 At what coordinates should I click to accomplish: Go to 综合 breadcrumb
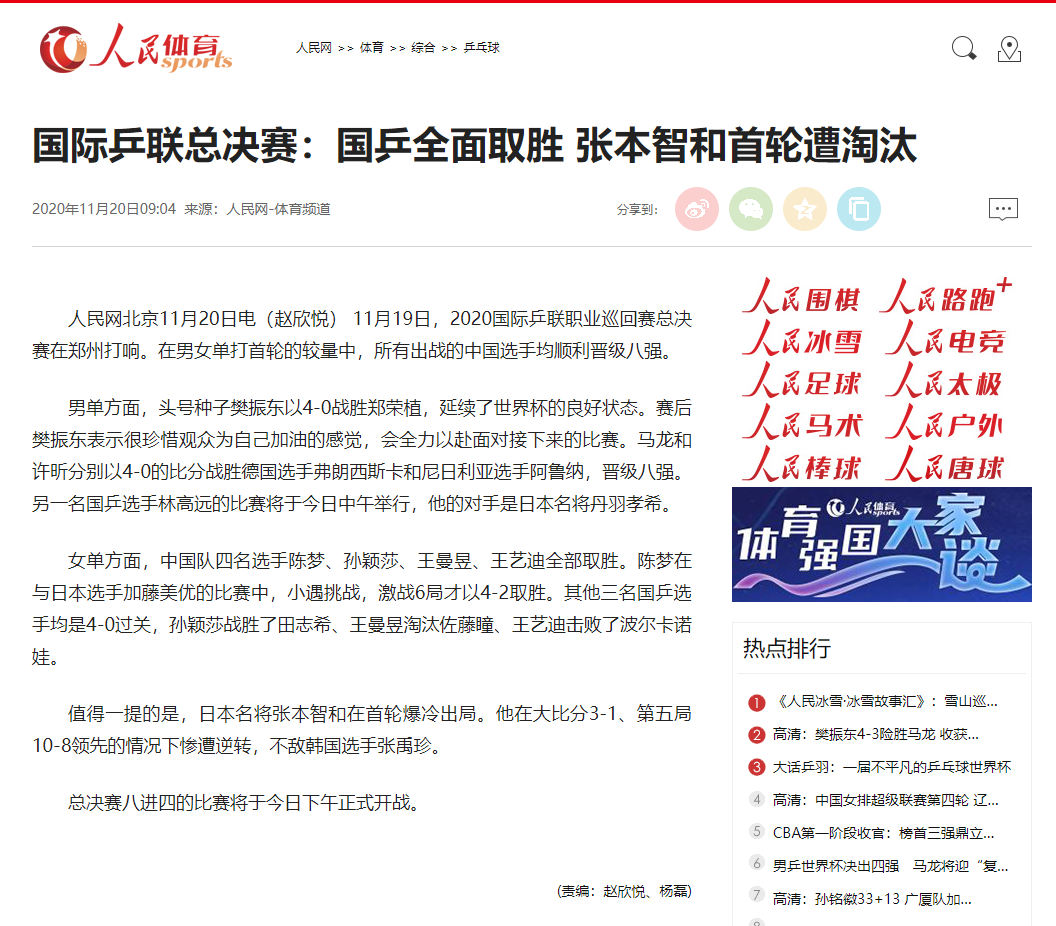click(x=423, y=48)
